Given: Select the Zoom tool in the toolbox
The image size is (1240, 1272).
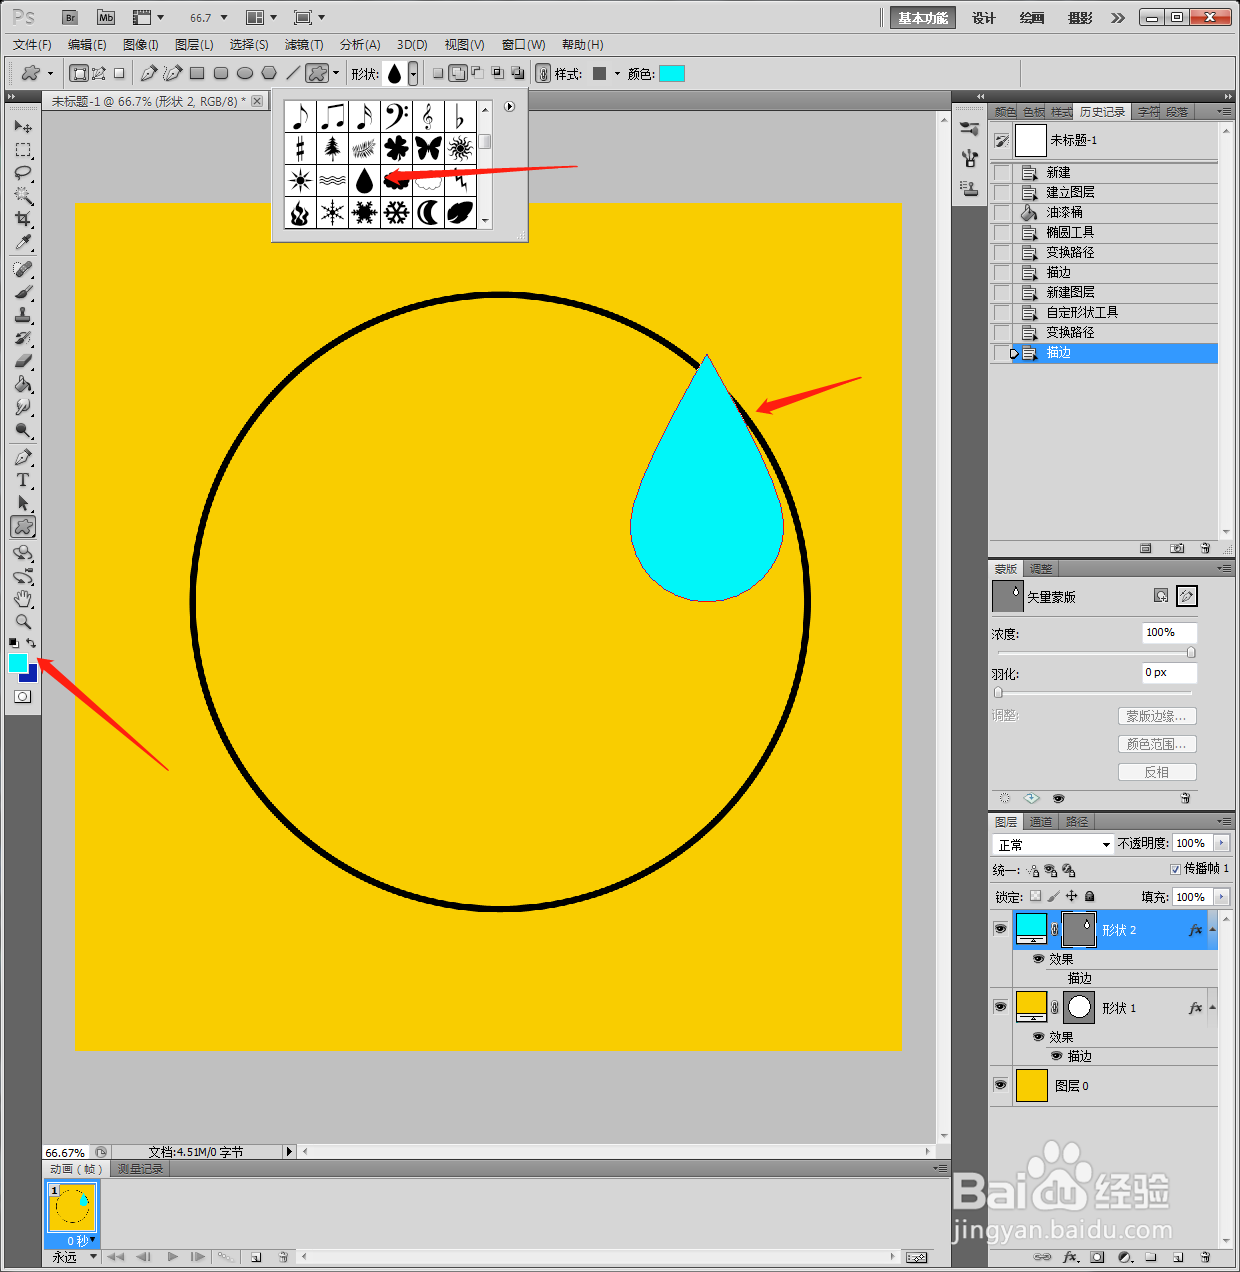Looking at the screenshot, I should pos(23,622).
